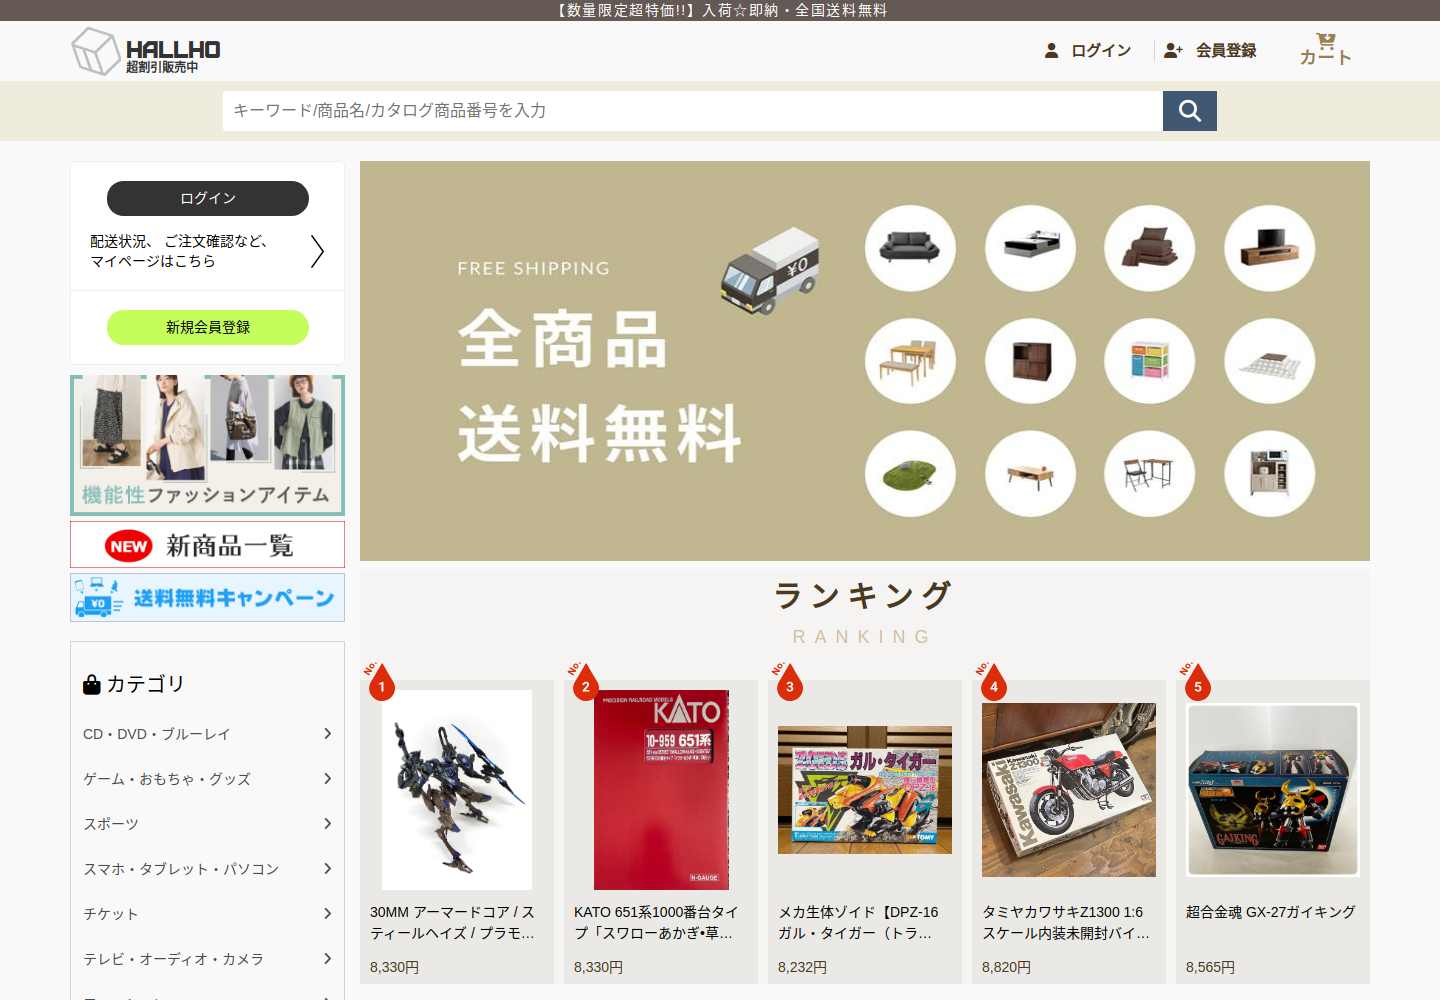Open rank 5 超合金魂 GX-27ガイキング image
The width and height of the screenshot is (1440, 1000).
tap(1273, 790)
